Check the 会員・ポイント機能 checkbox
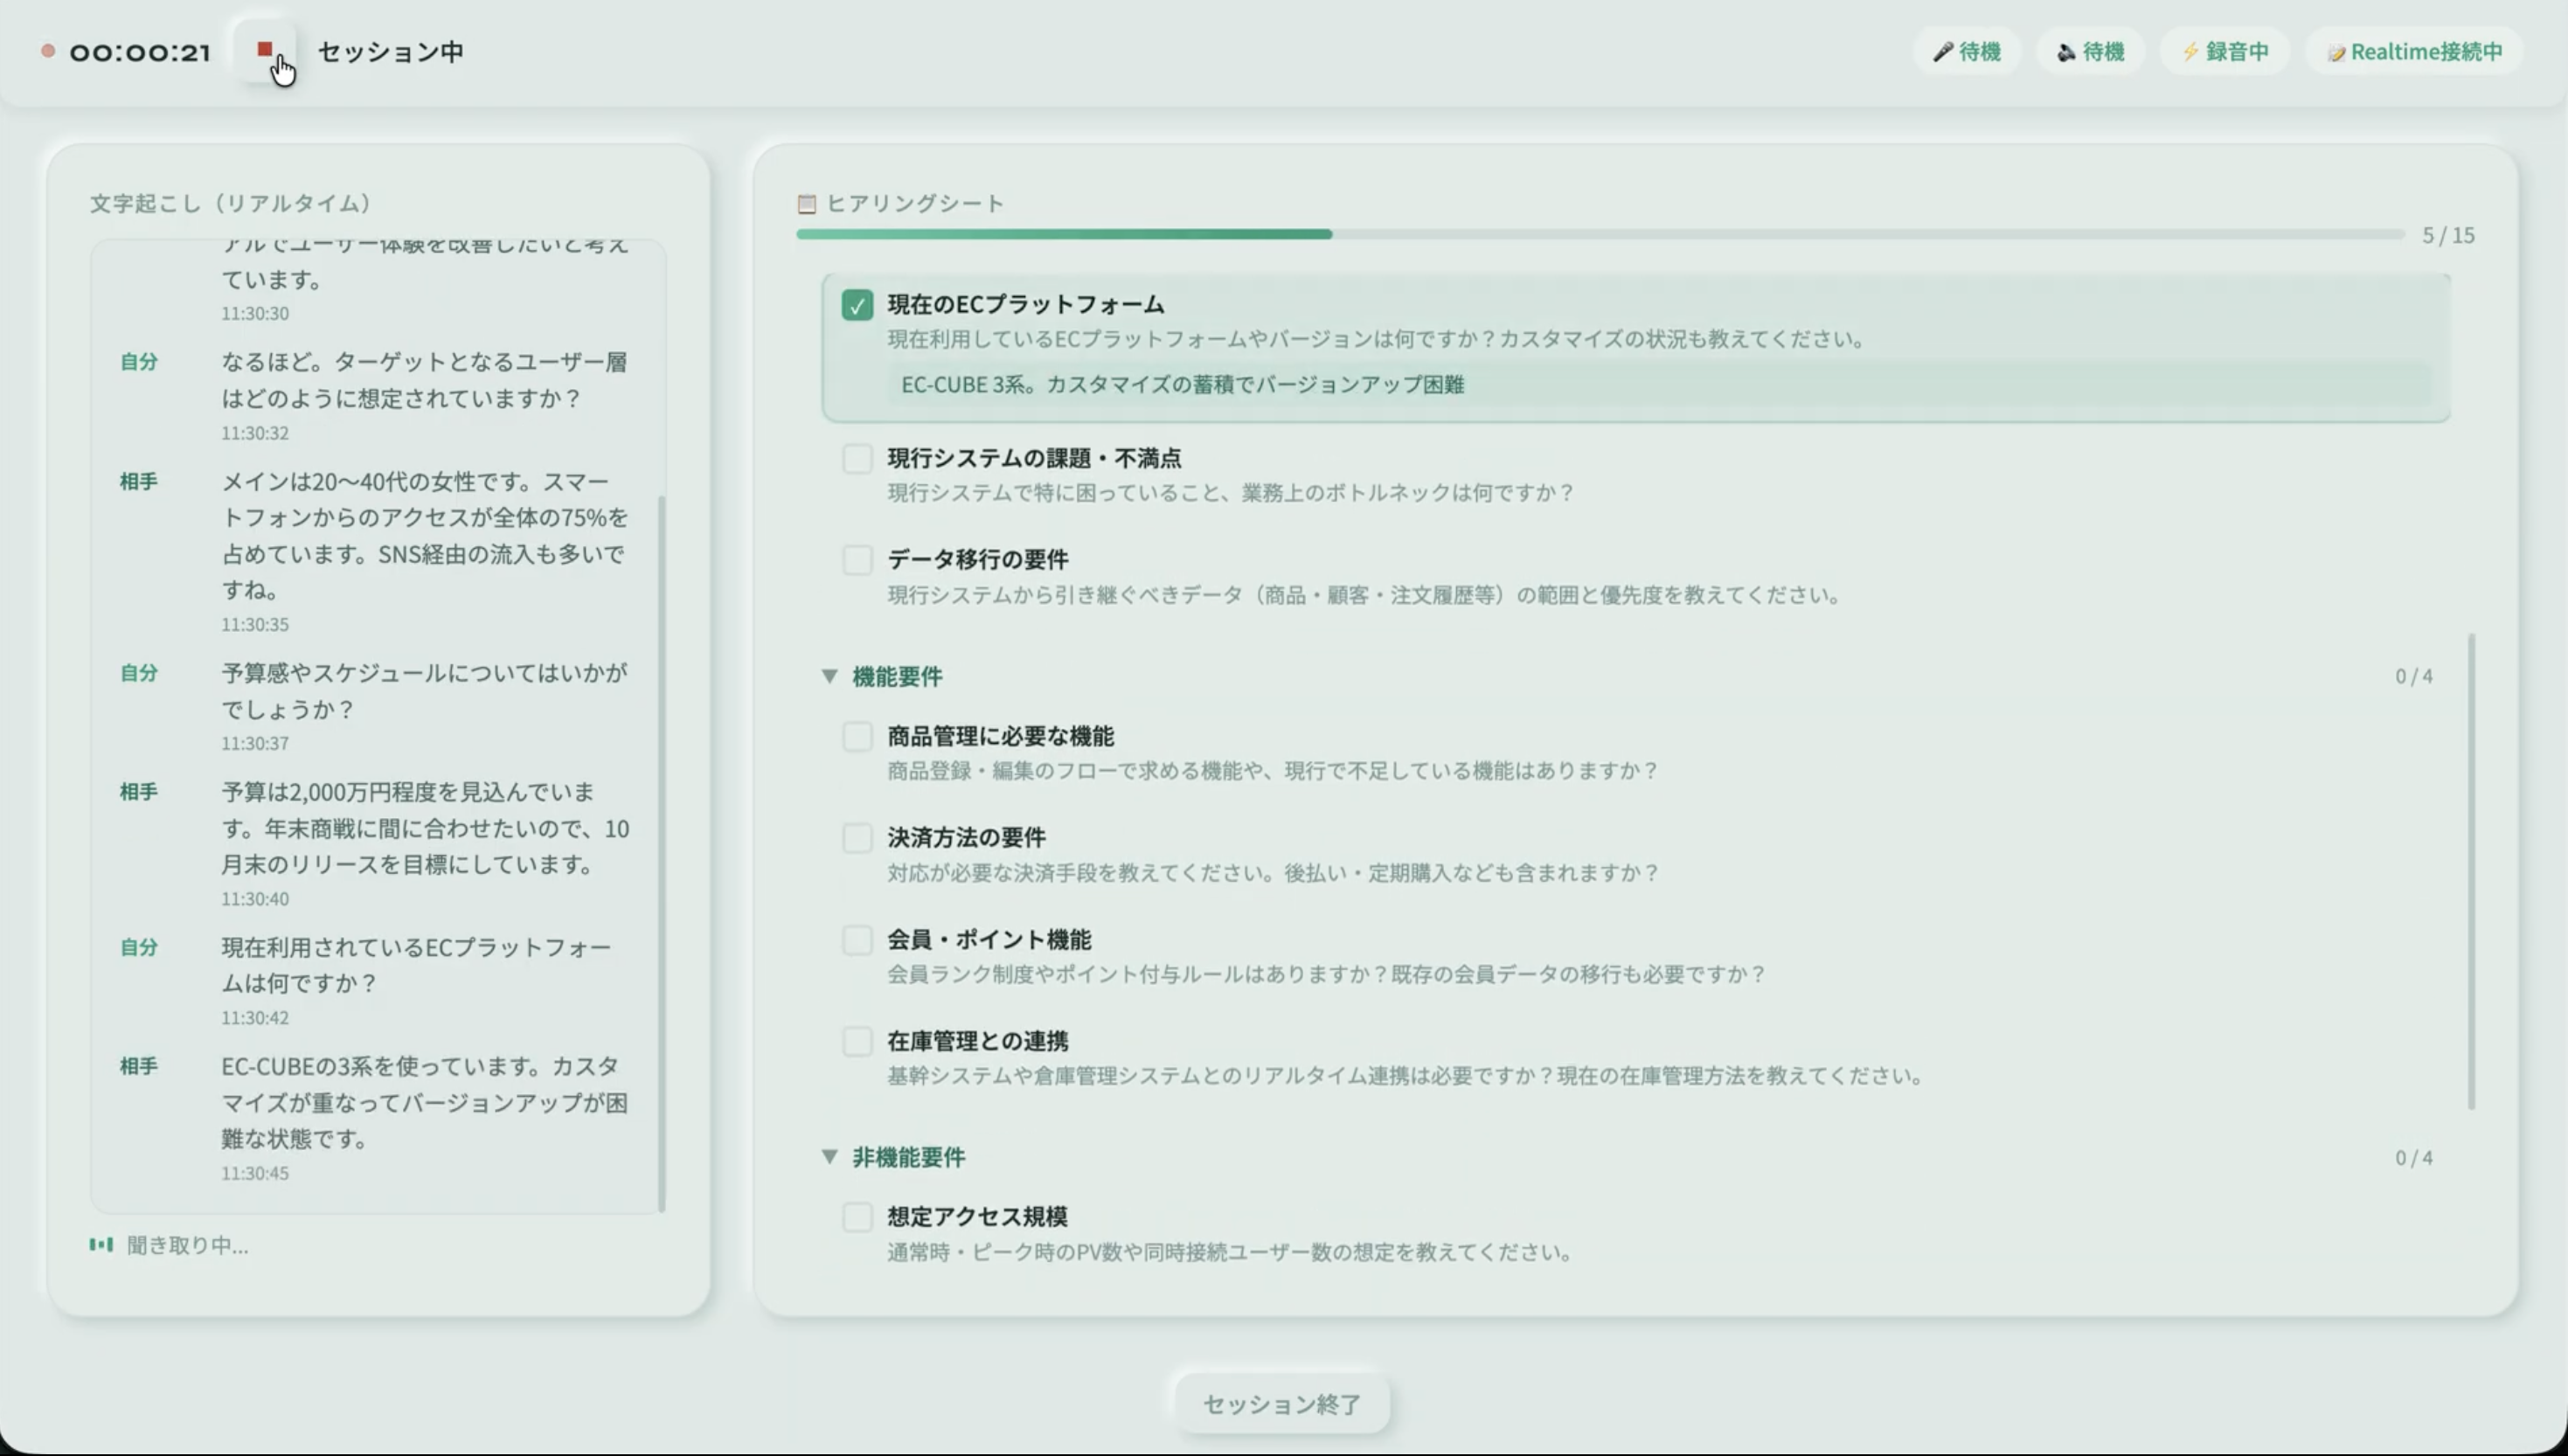 coord(857,940)
